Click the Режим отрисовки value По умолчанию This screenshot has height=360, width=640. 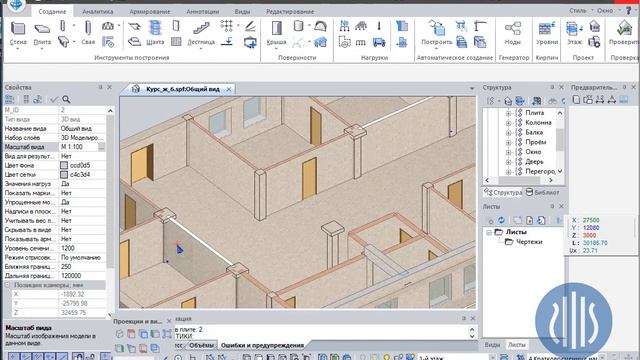point(82,258)
